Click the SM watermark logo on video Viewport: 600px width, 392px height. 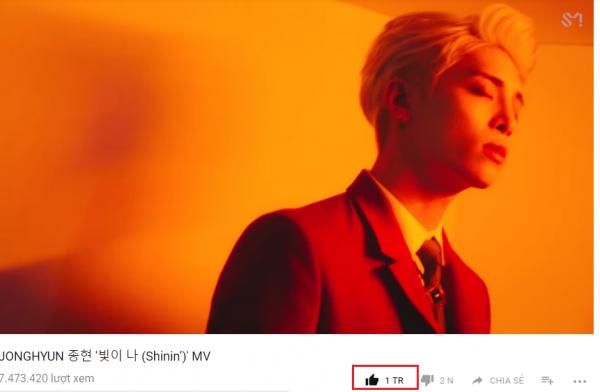[572, 20]
